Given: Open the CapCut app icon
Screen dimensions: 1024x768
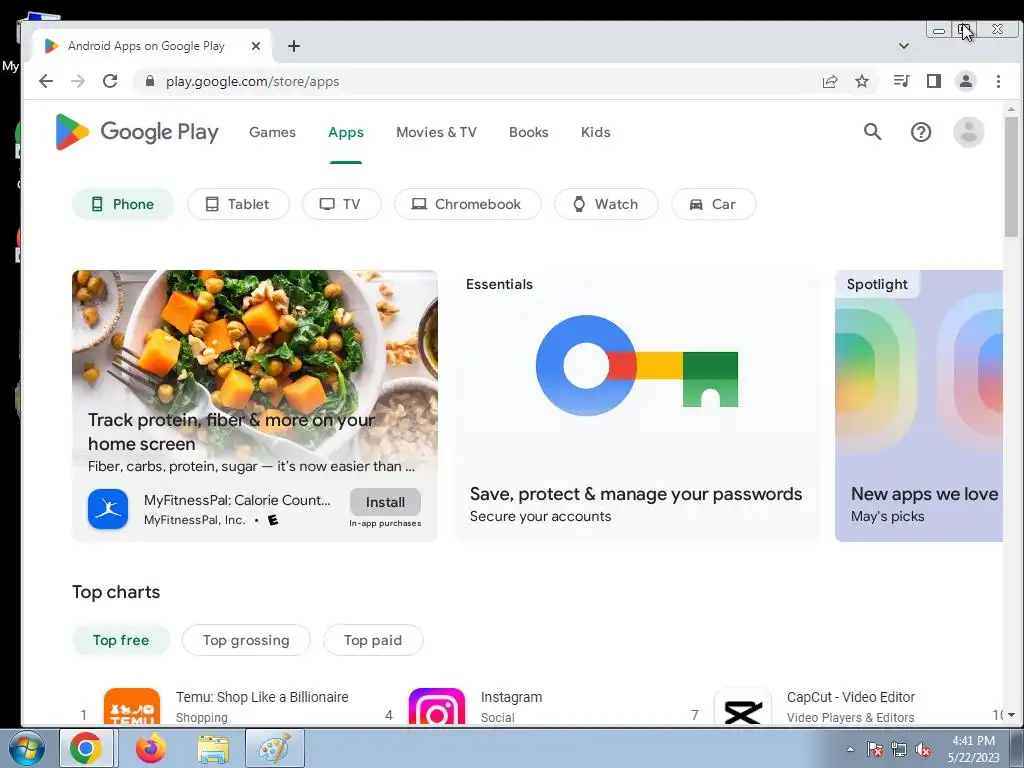Looking at the screenshot, I should 743,707.
